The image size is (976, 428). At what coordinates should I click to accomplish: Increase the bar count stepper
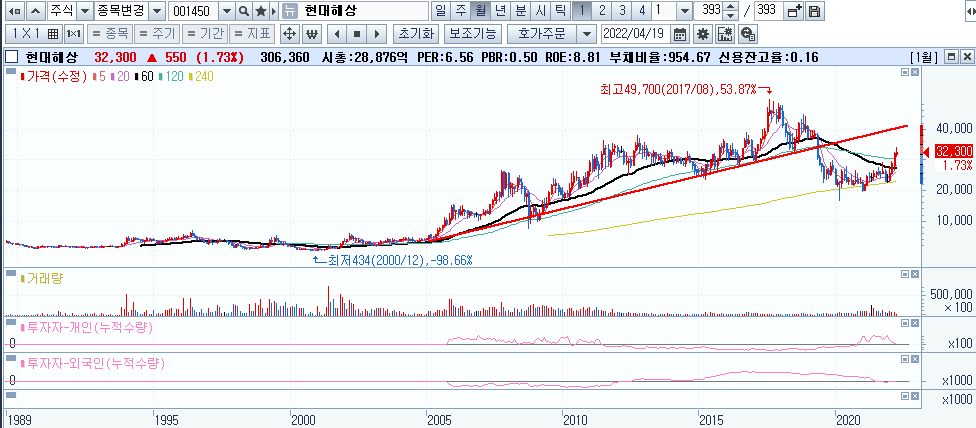point(731,7)
